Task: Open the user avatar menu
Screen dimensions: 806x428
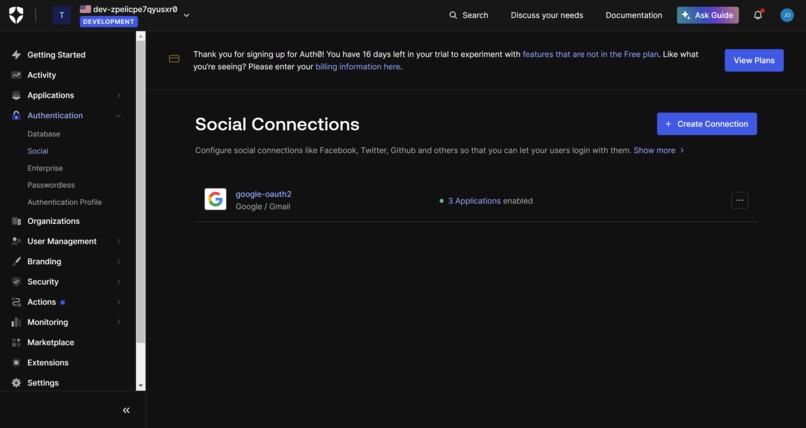Action: tap(786, 15)
